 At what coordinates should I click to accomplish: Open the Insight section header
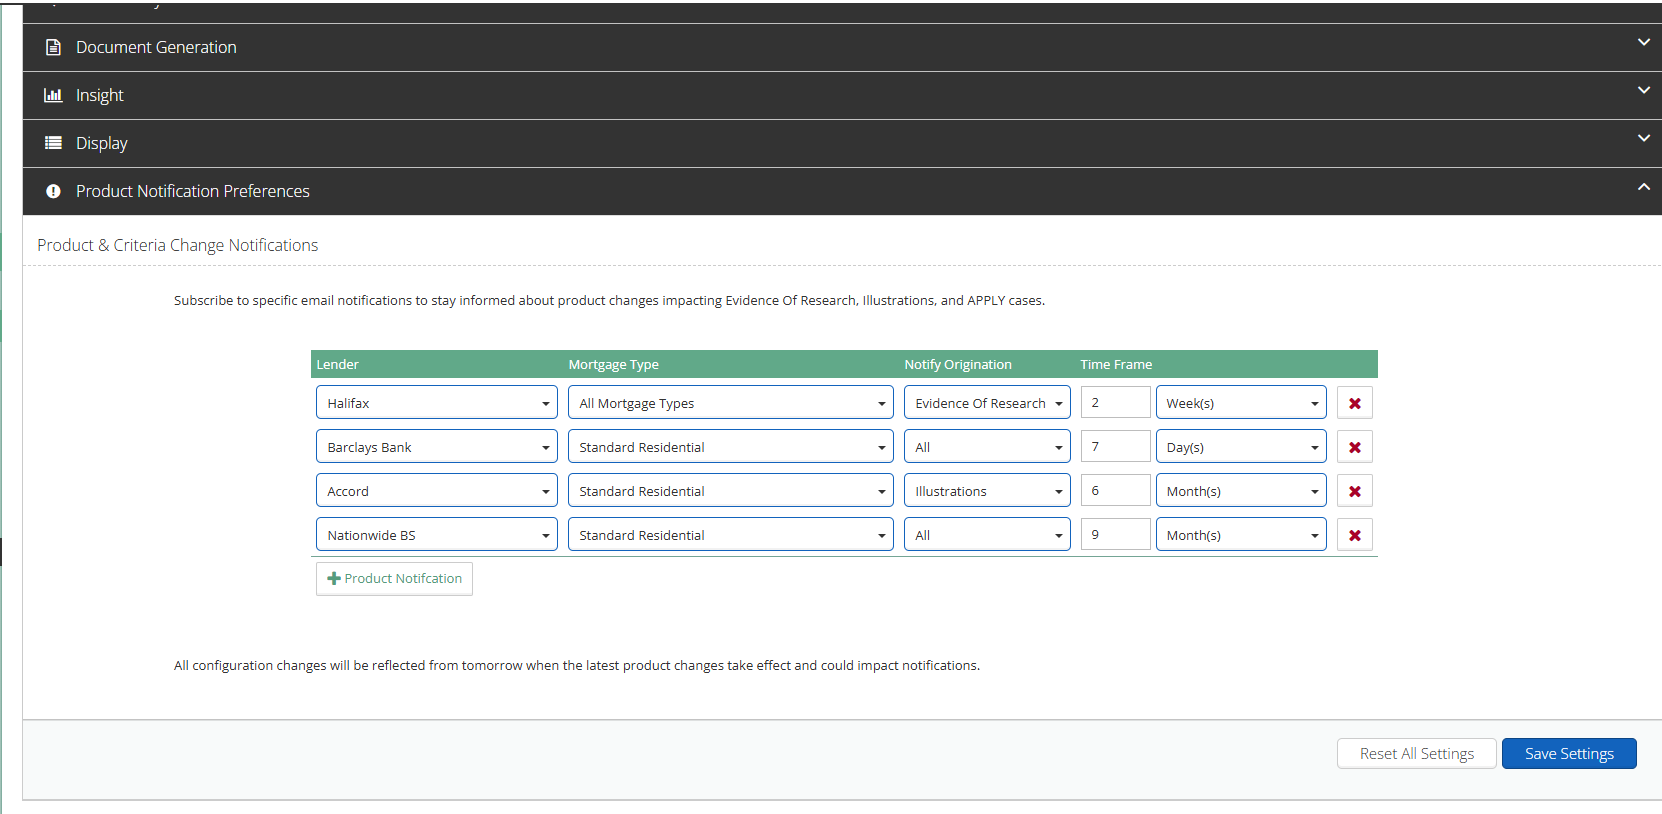coord(842,95)
